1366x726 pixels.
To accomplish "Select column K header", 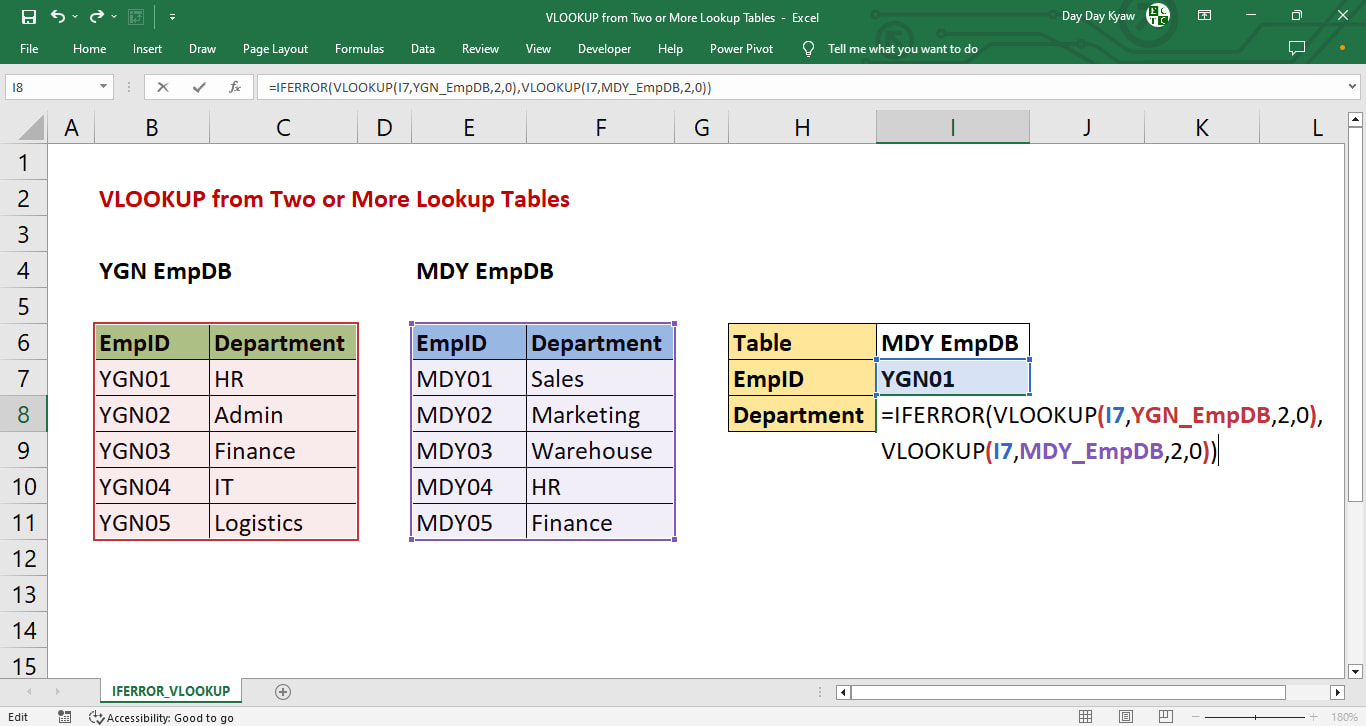I will (x=1202, y=127).
